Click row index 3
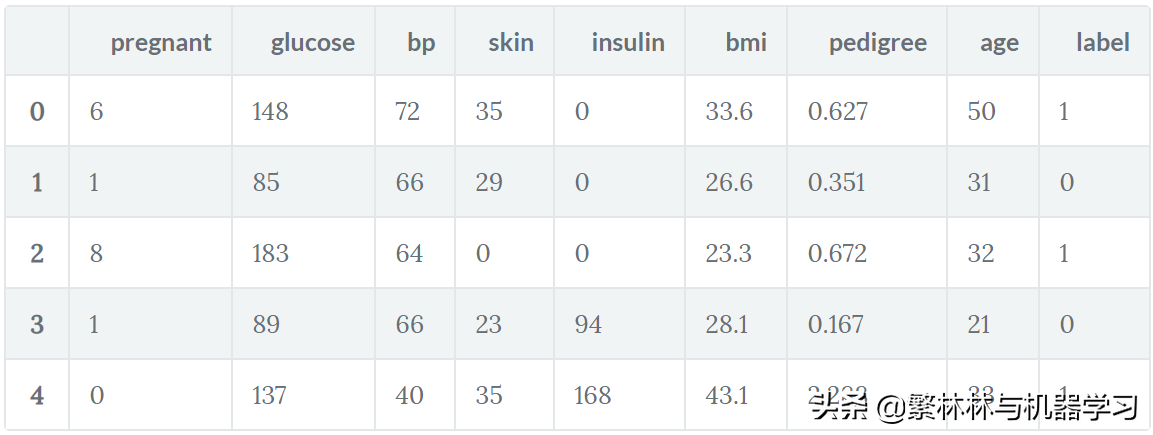Viewport: 1153px width, 435px height. click(x=37, y=325)
